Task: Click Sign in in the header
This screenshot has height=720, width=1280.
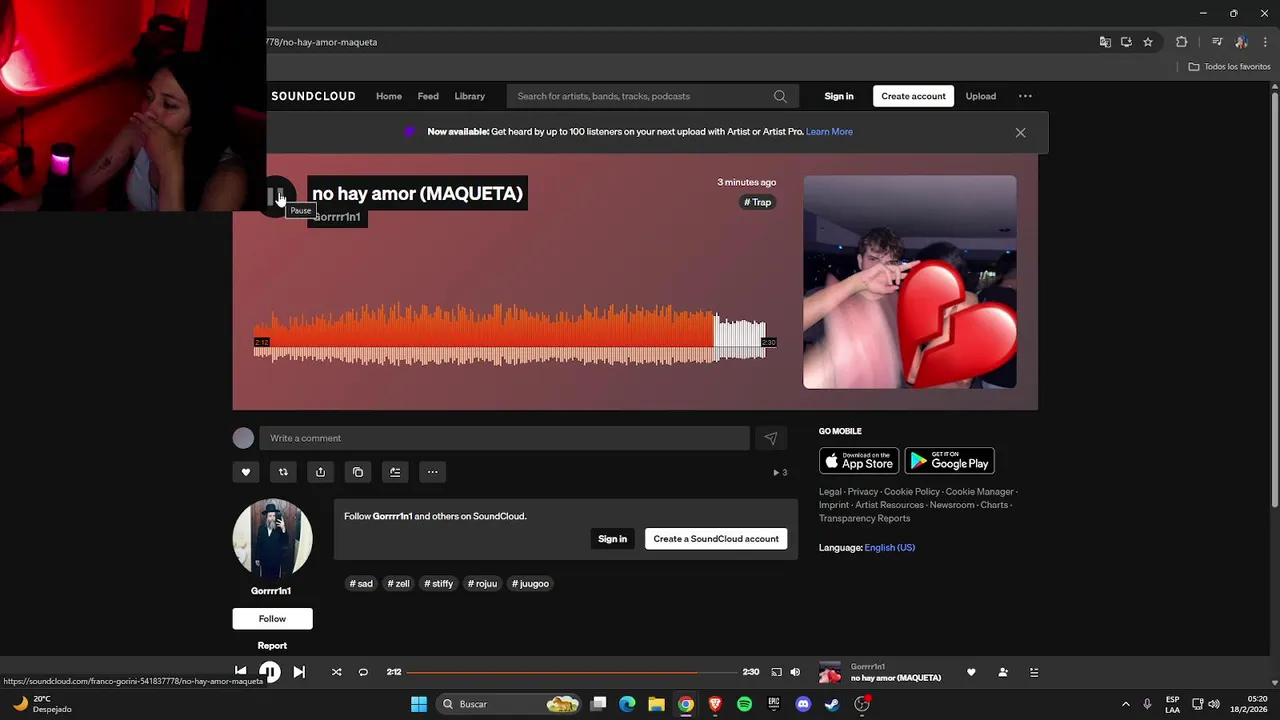Action: [x=839, y=96]
